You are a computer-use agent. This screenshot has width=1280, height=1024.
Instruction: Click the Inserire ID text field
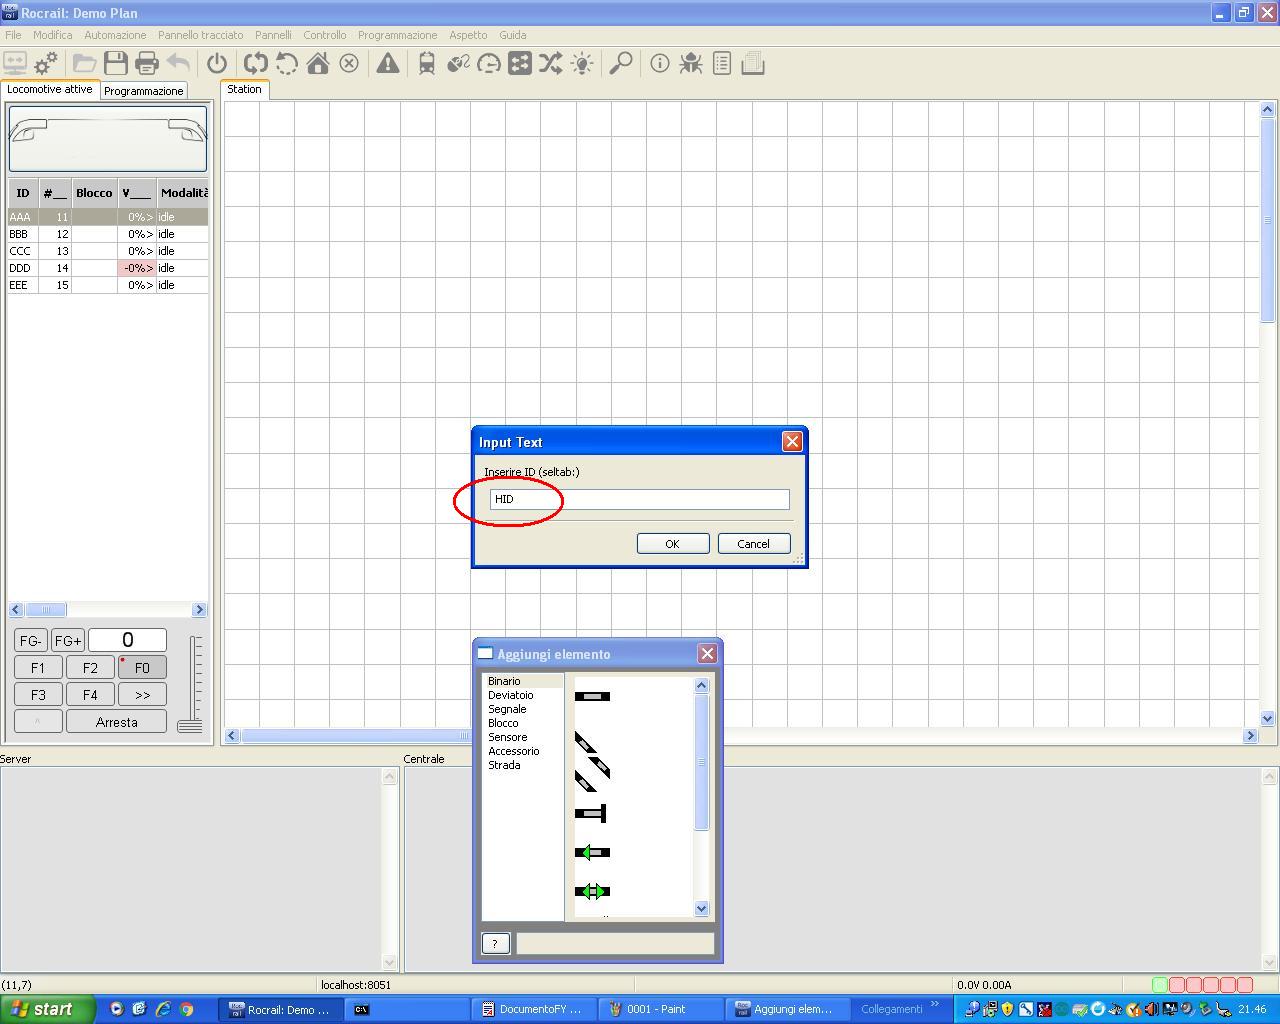click(x=640, y=499)
